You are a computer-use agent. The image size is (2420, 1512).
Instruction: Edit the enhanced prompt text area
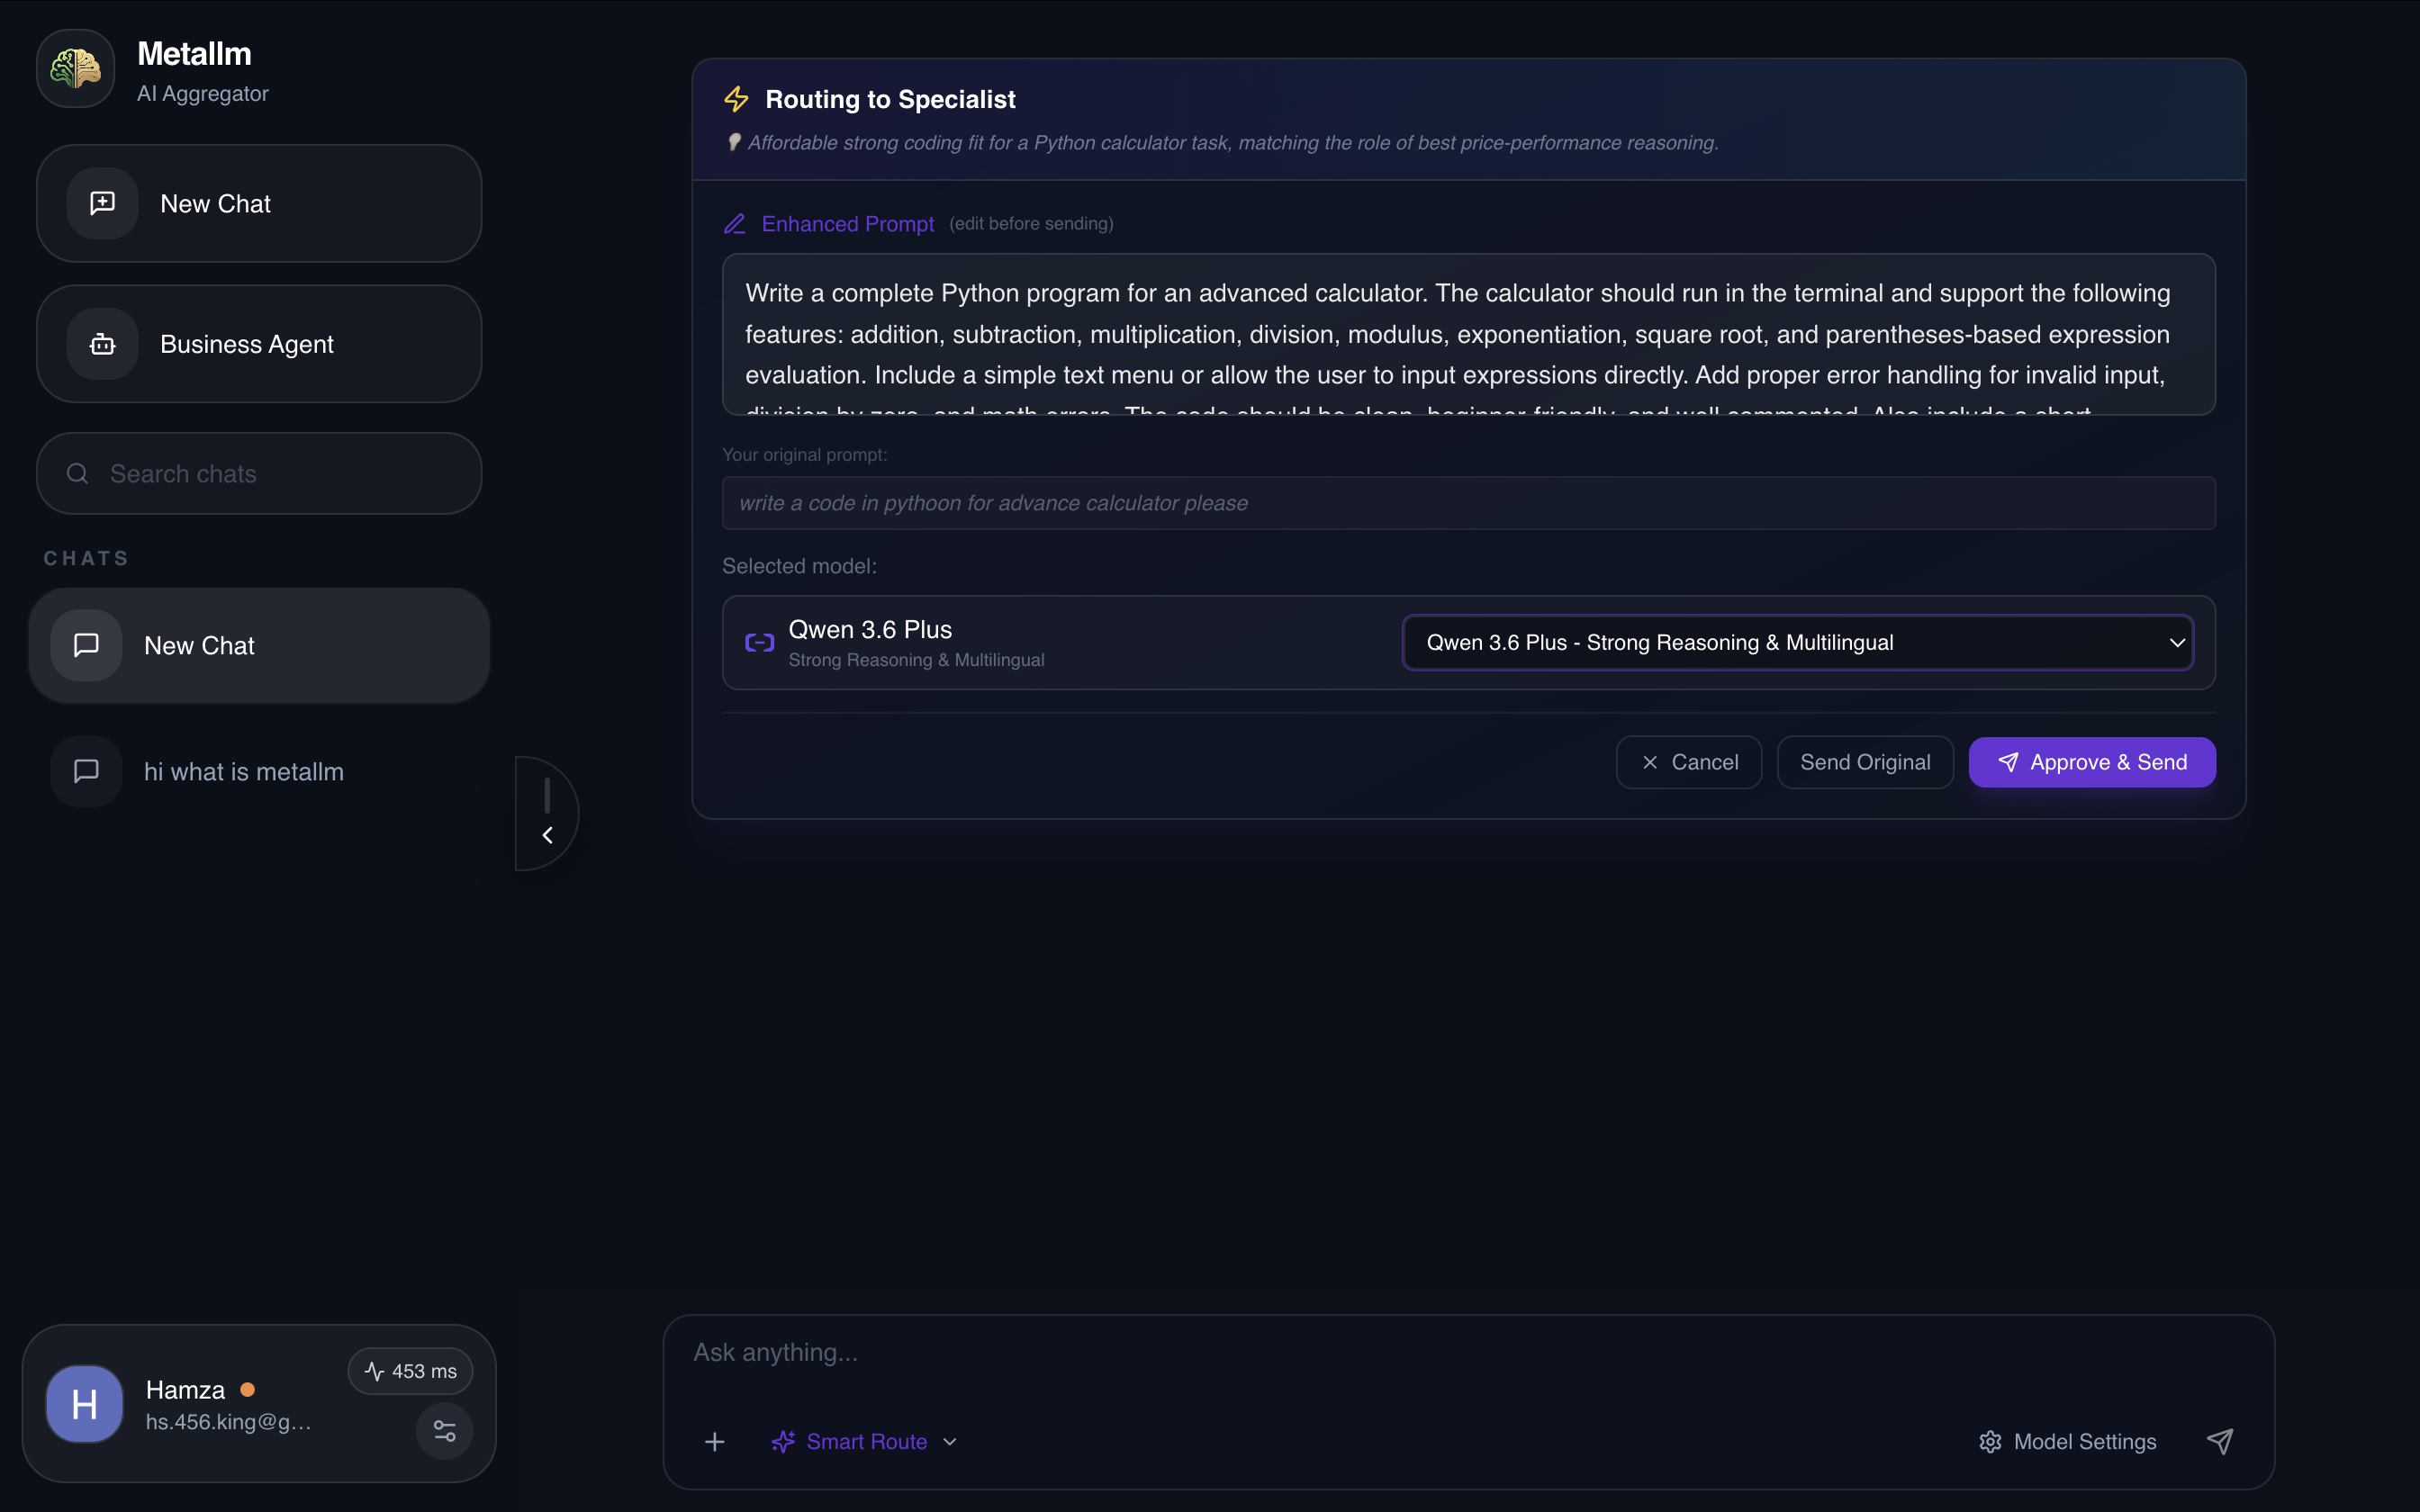coord(1469,334)
